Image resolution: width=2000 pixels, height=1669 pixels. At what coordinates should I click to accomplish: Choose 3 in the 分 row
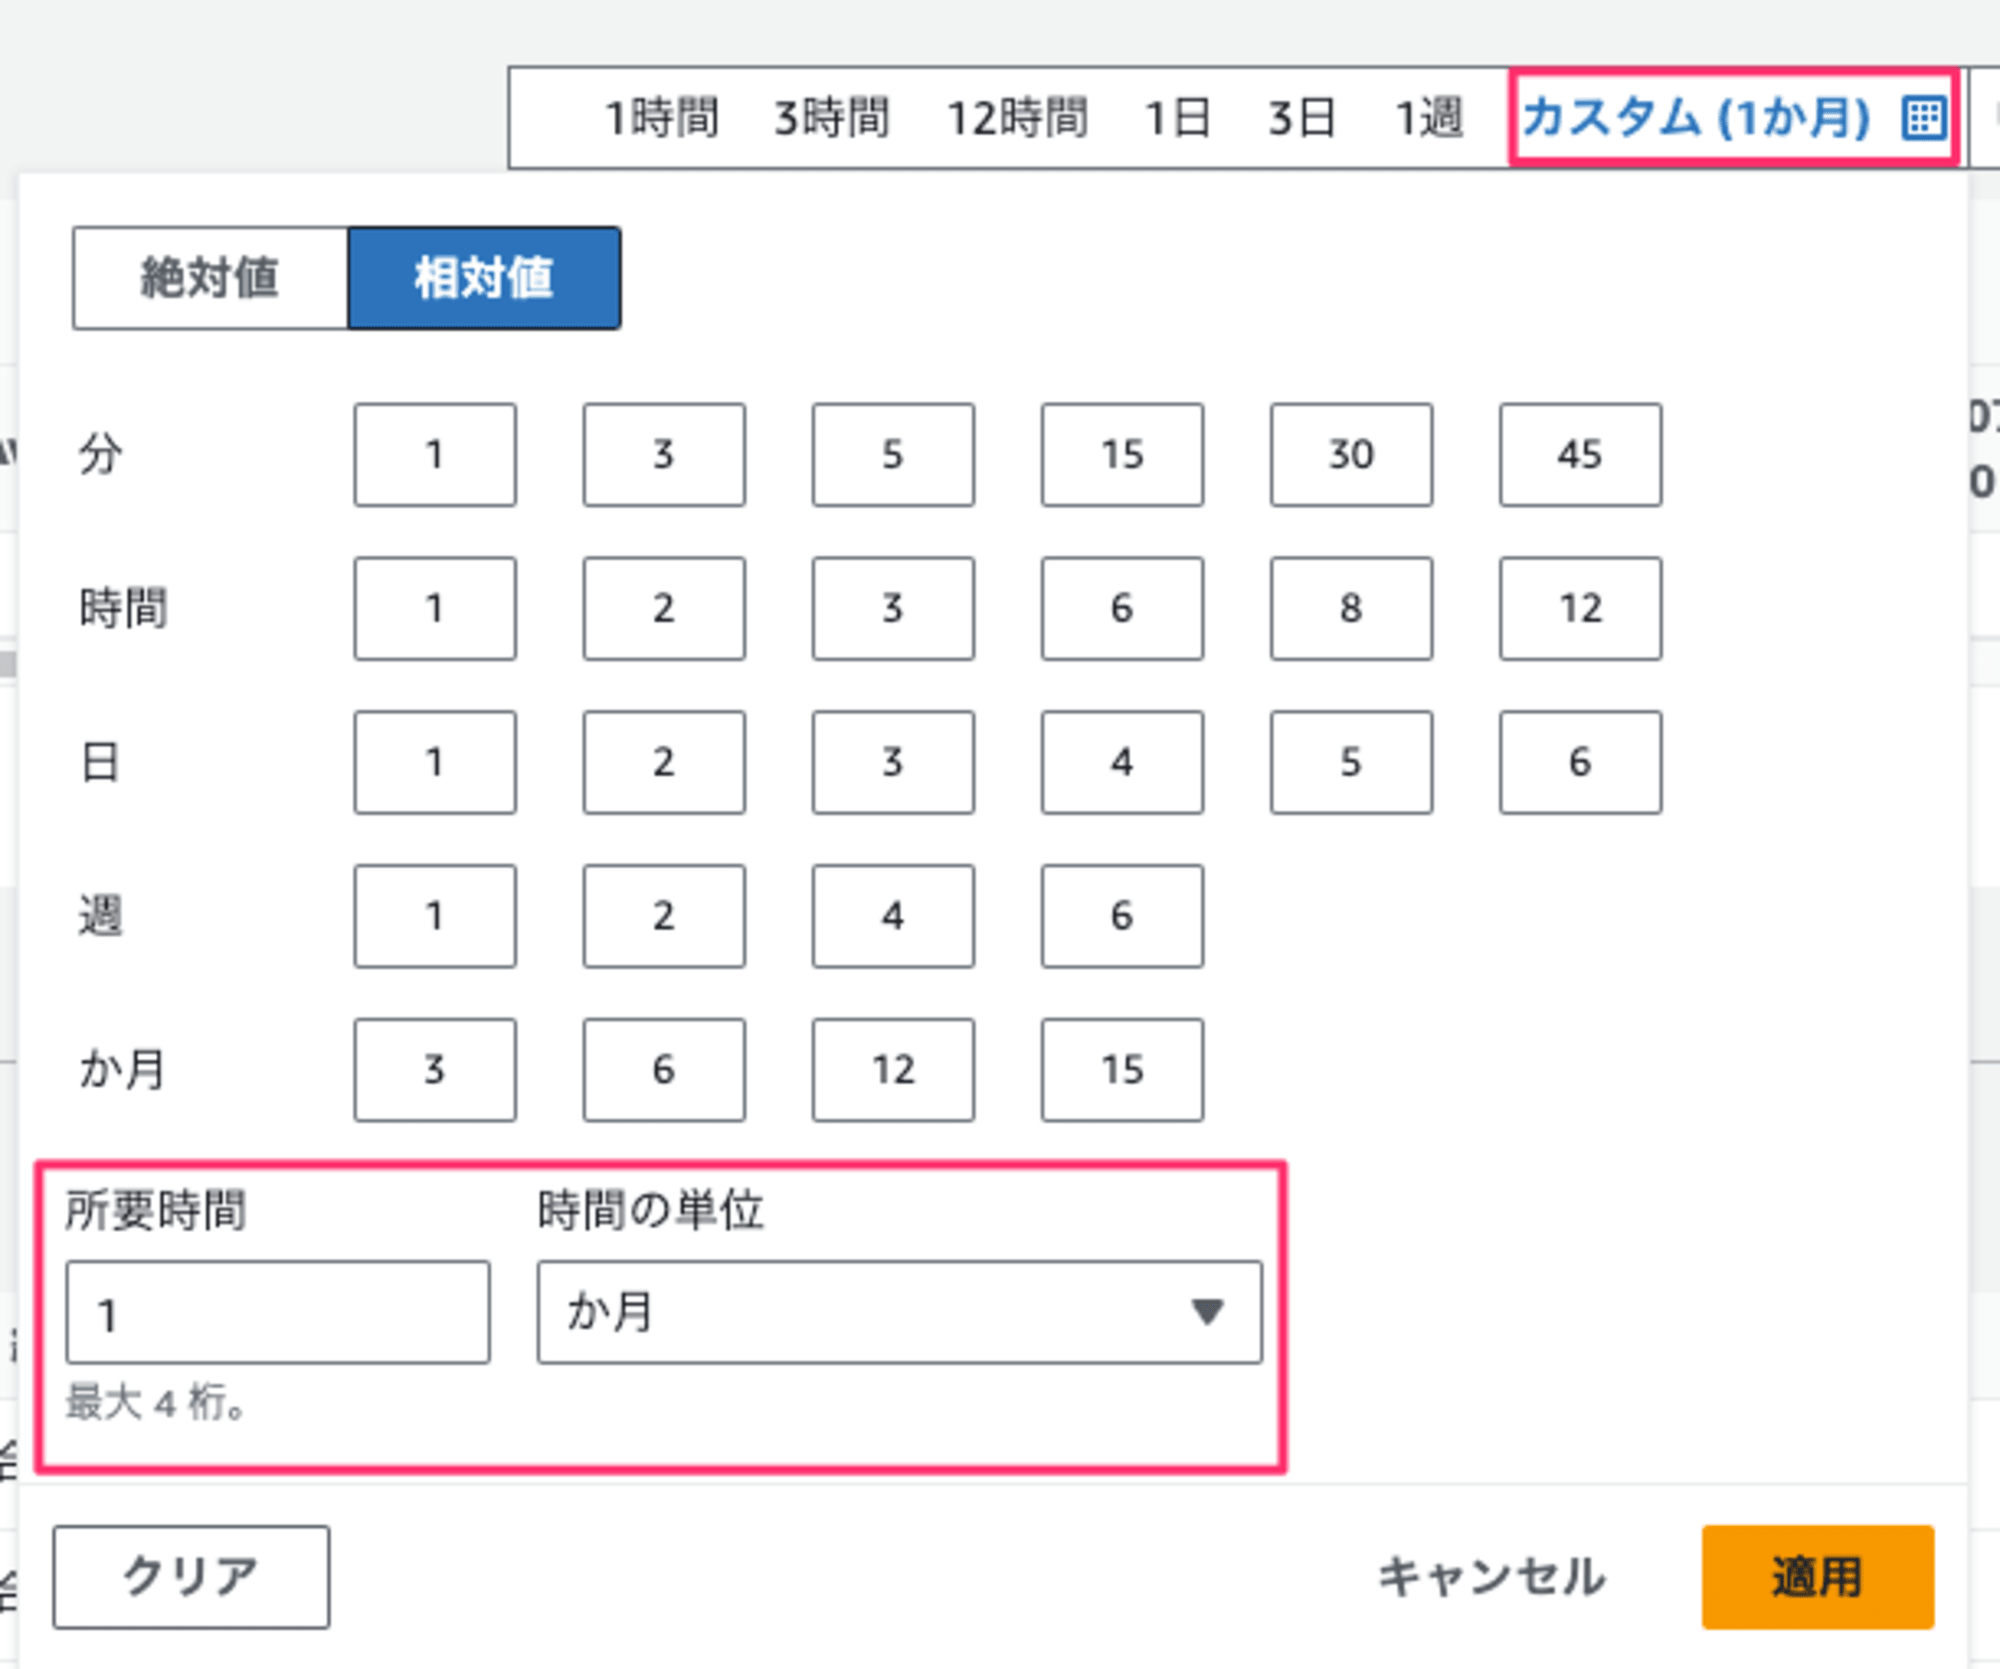coord(664,455)
